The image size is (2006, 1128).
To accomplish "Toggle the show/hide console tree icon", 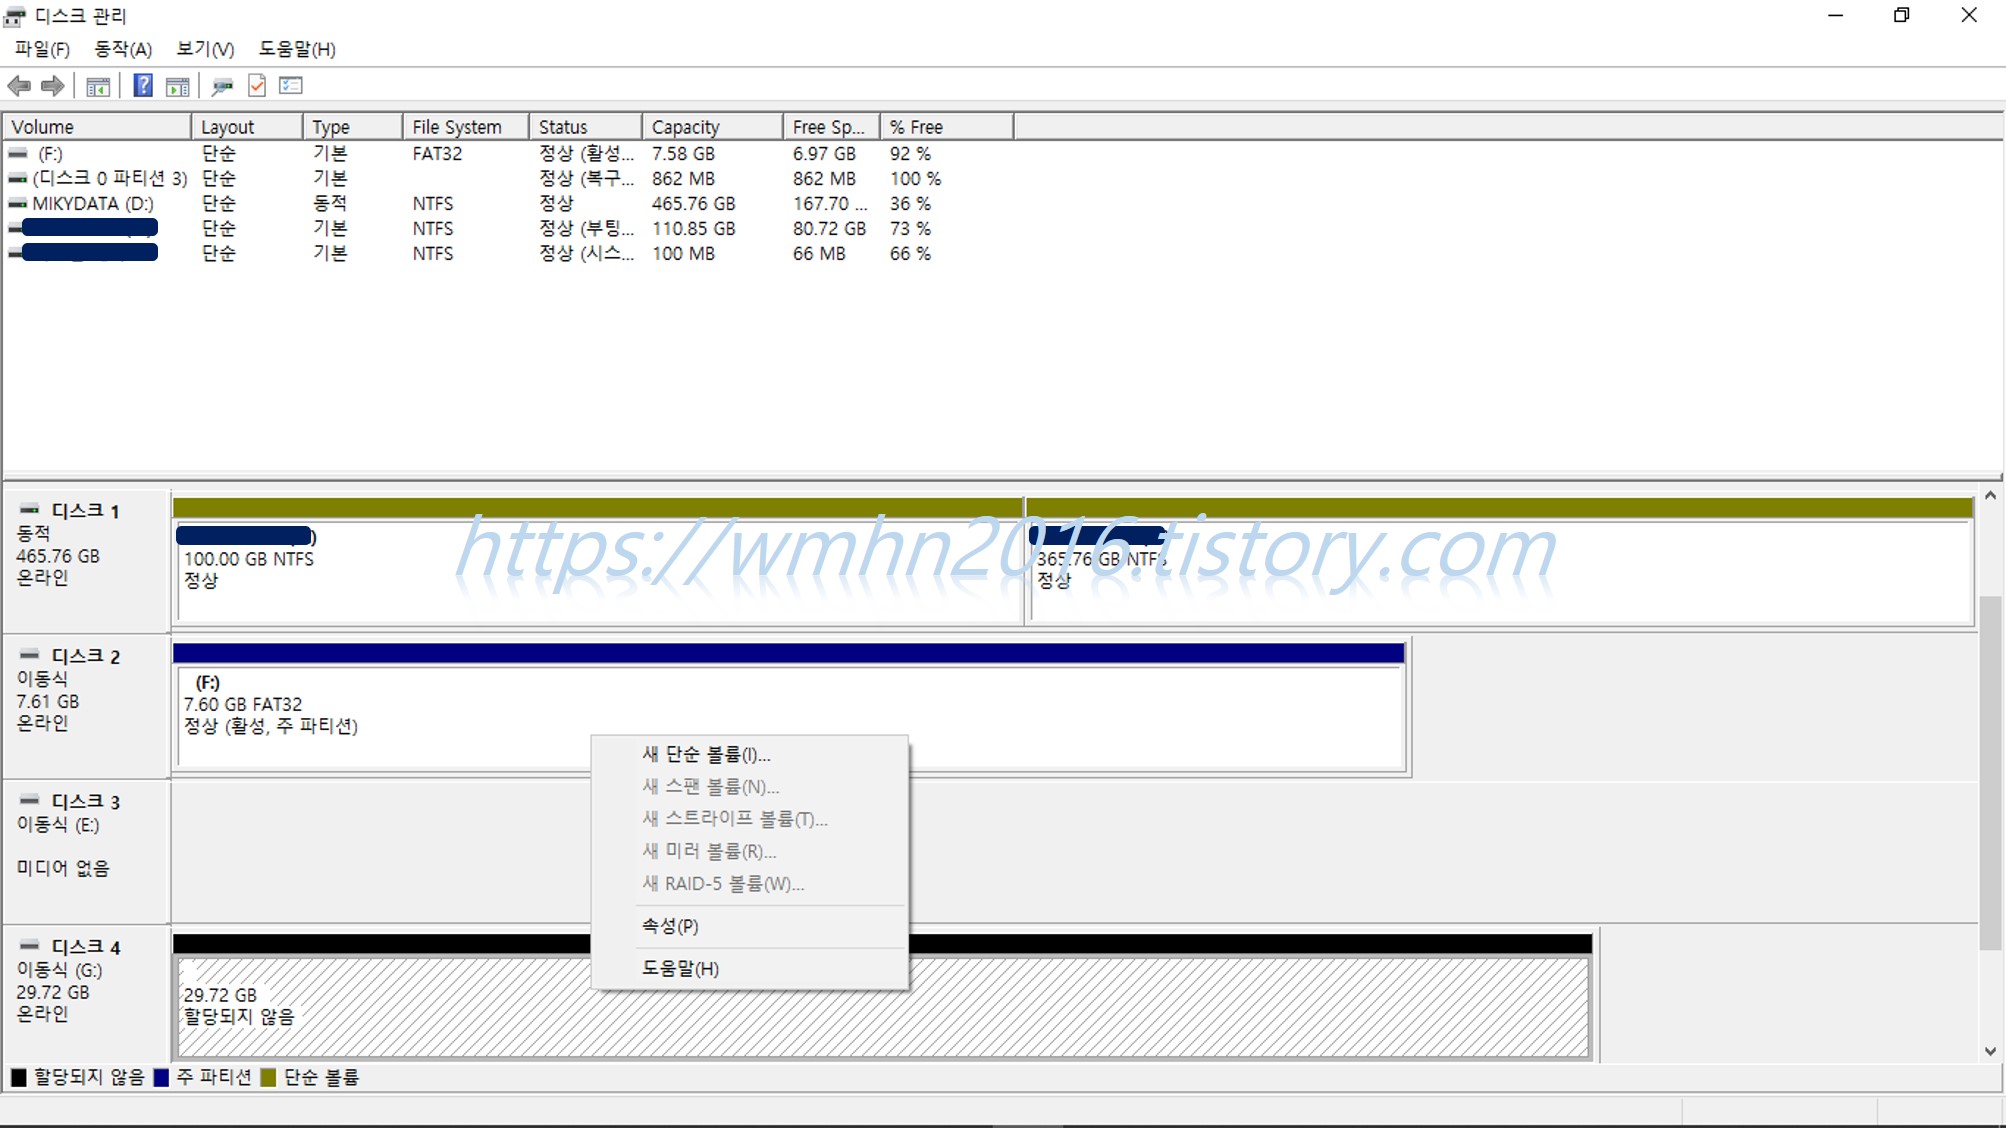I will 97,86.
